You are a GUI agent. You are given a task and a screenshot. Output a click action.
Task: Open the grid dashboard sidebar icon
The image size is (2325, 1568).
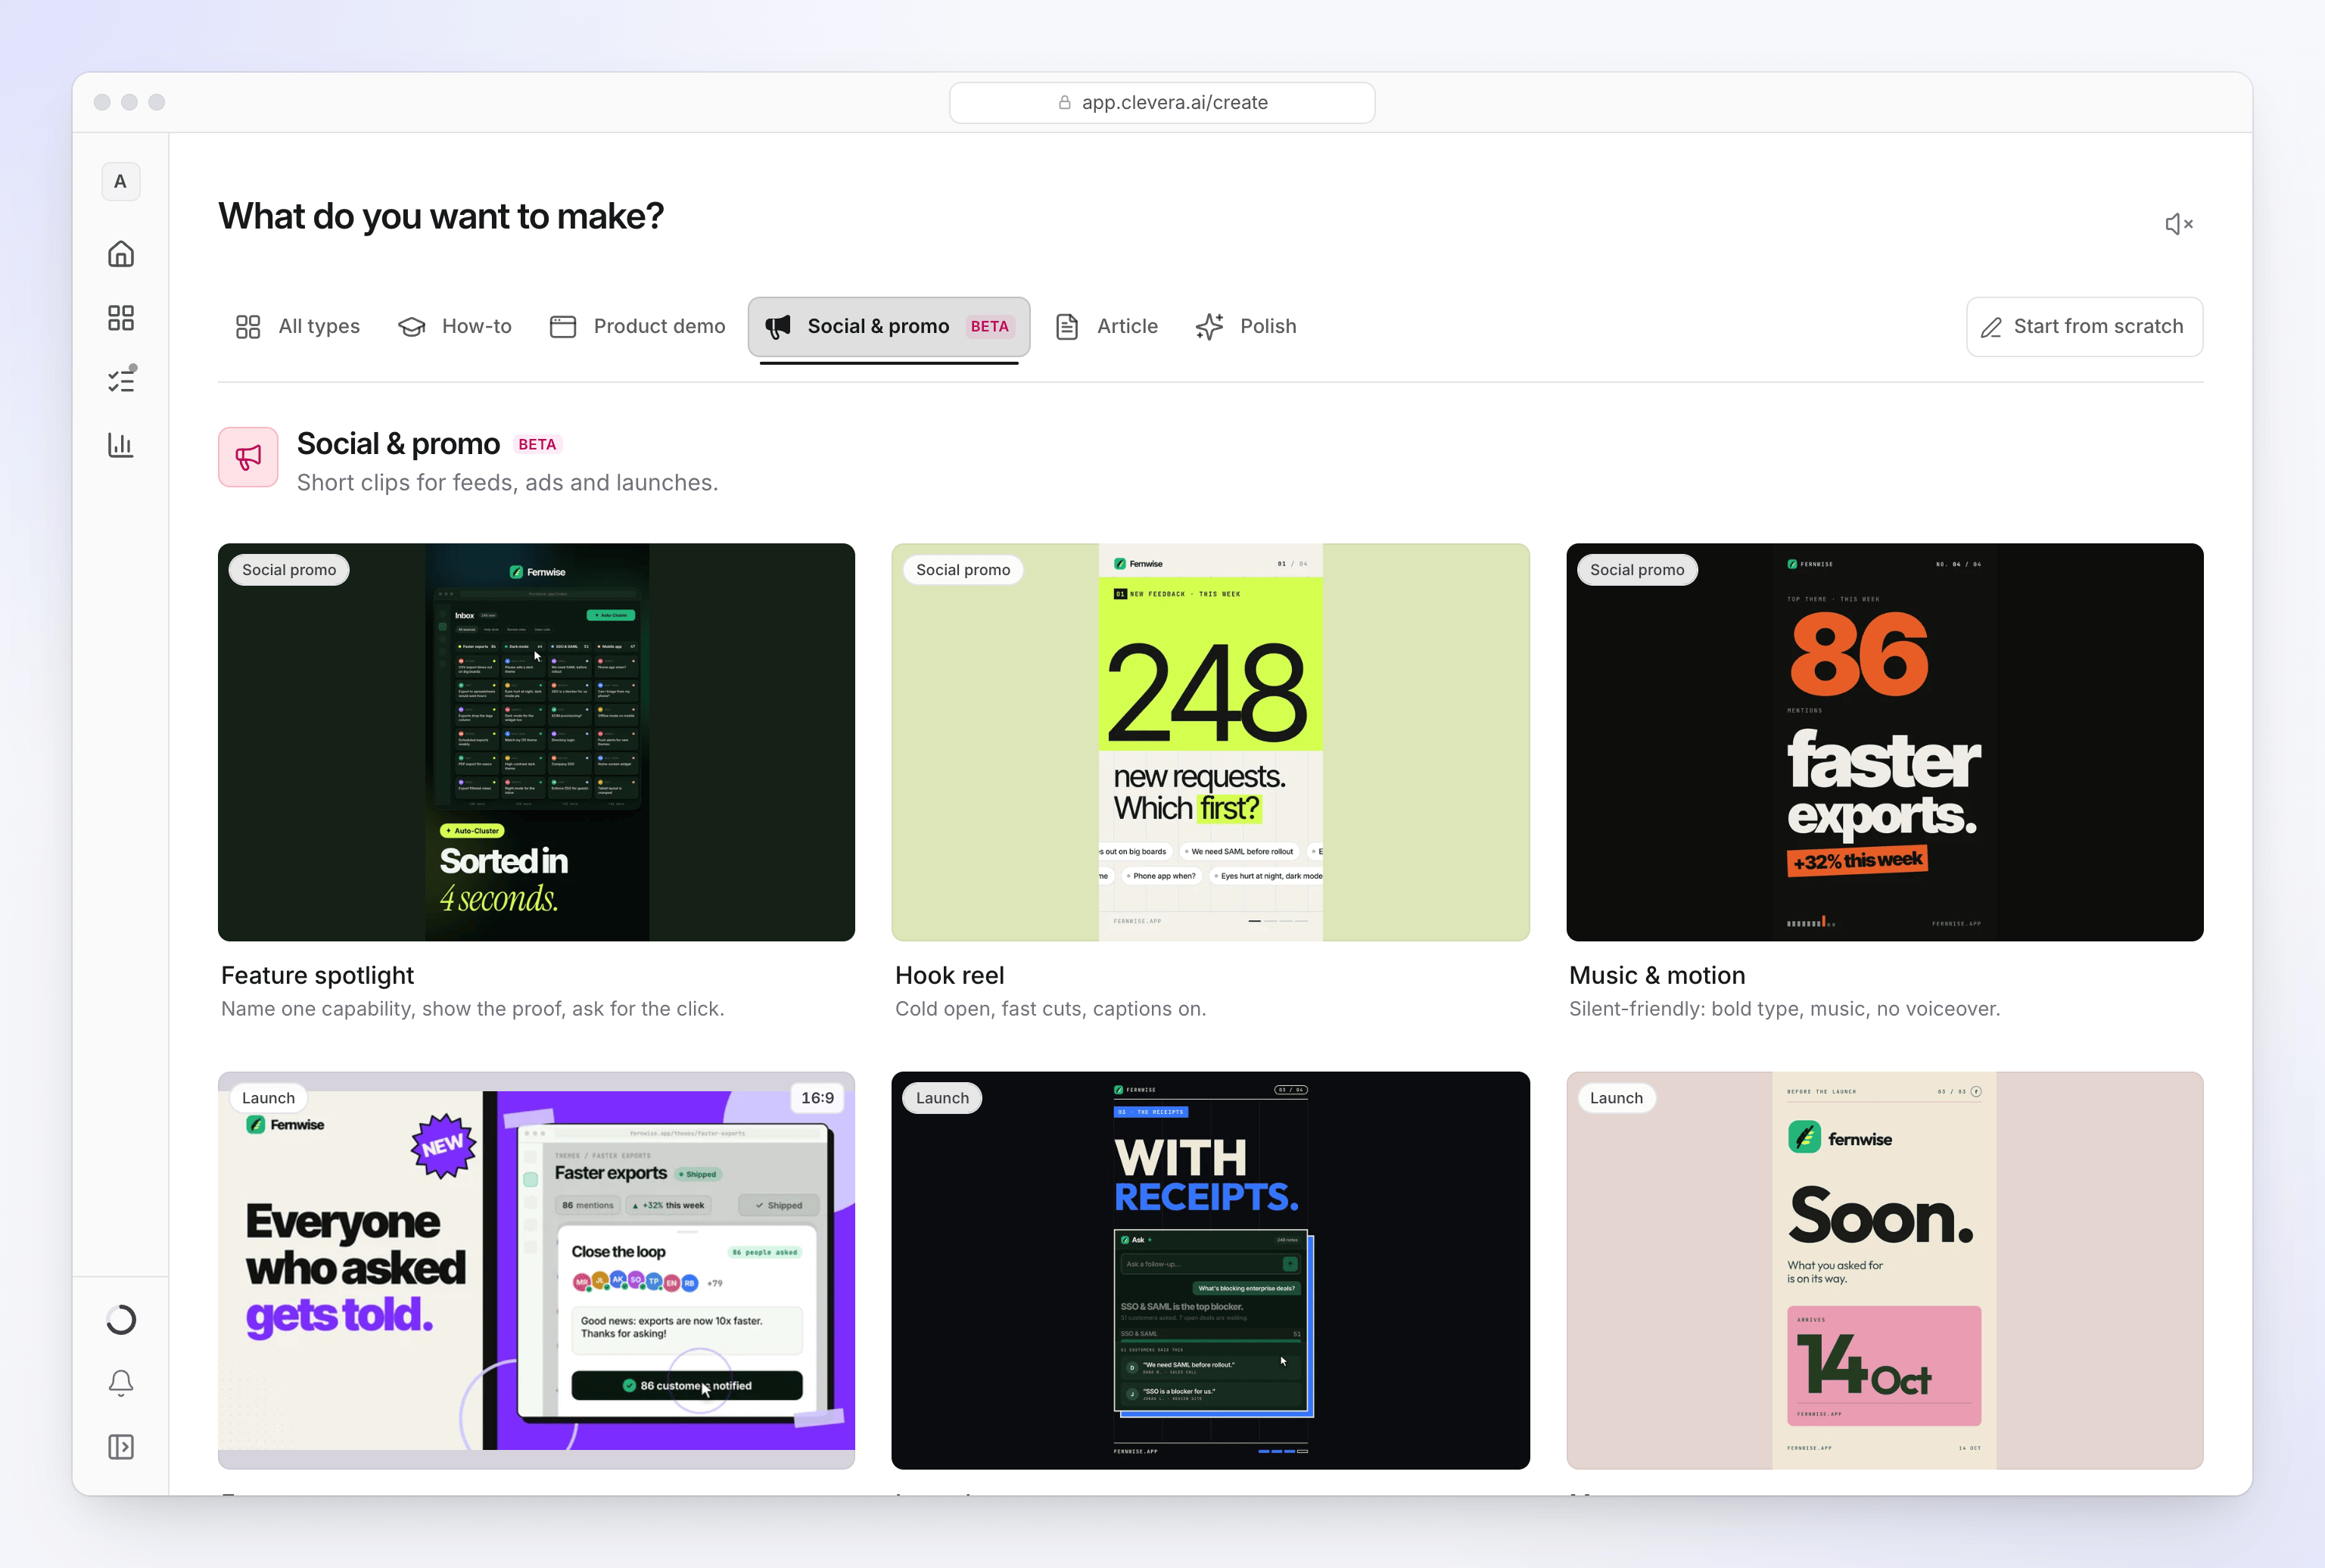click(121, 318)
